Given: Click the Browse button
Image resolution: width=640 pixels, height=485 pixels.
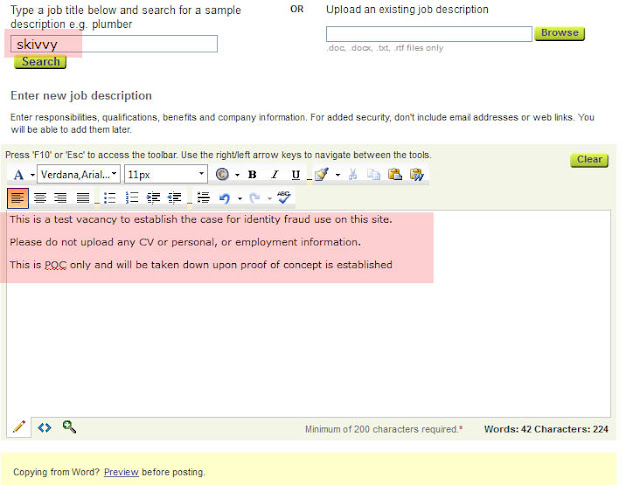Looking at the screenshot, I should tap(560, 33).
